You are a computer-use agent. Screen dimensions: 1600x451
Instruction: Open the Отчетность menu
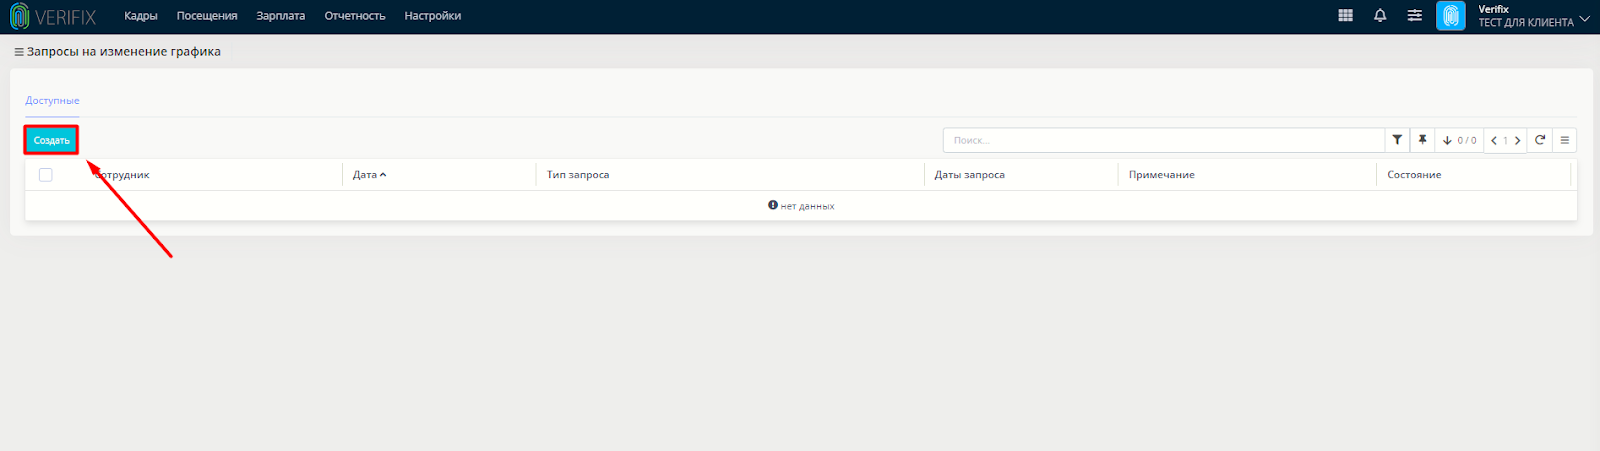pyautogui.click(x=355, y=16)
